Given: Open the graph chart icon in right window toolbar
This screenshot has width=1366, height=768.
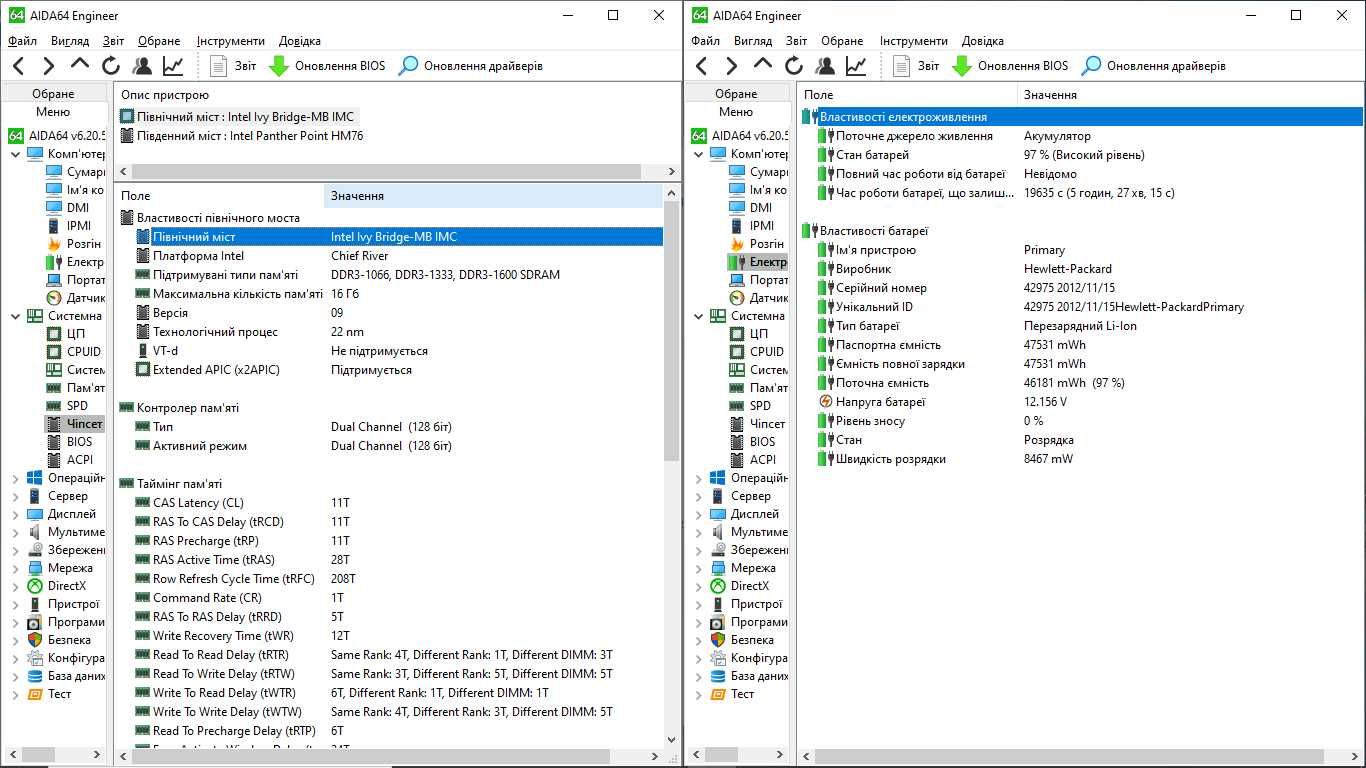Looking at the screenshot, I should click(x=856, y=66).
